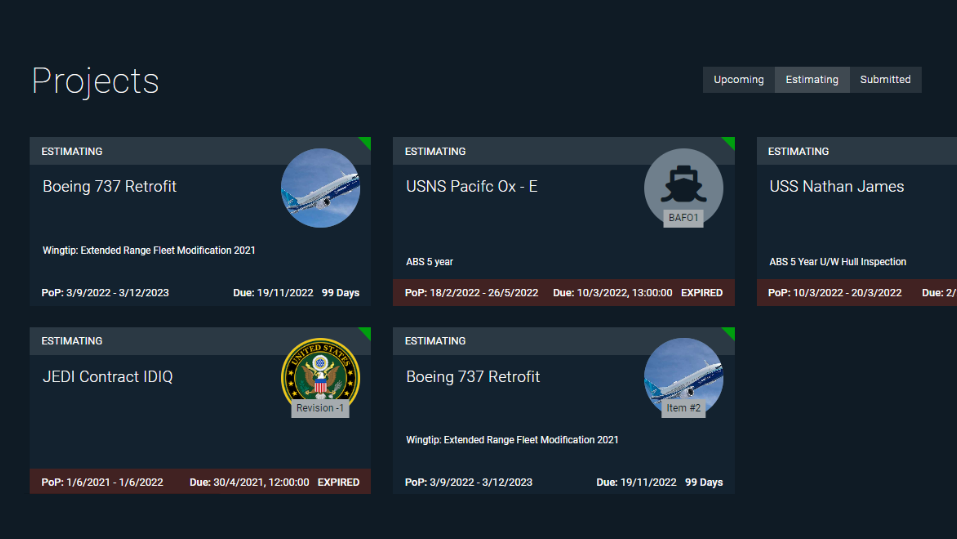Click the green corner flag on the JEDI Contract card

pyautogui.click(x=365, y=333)
